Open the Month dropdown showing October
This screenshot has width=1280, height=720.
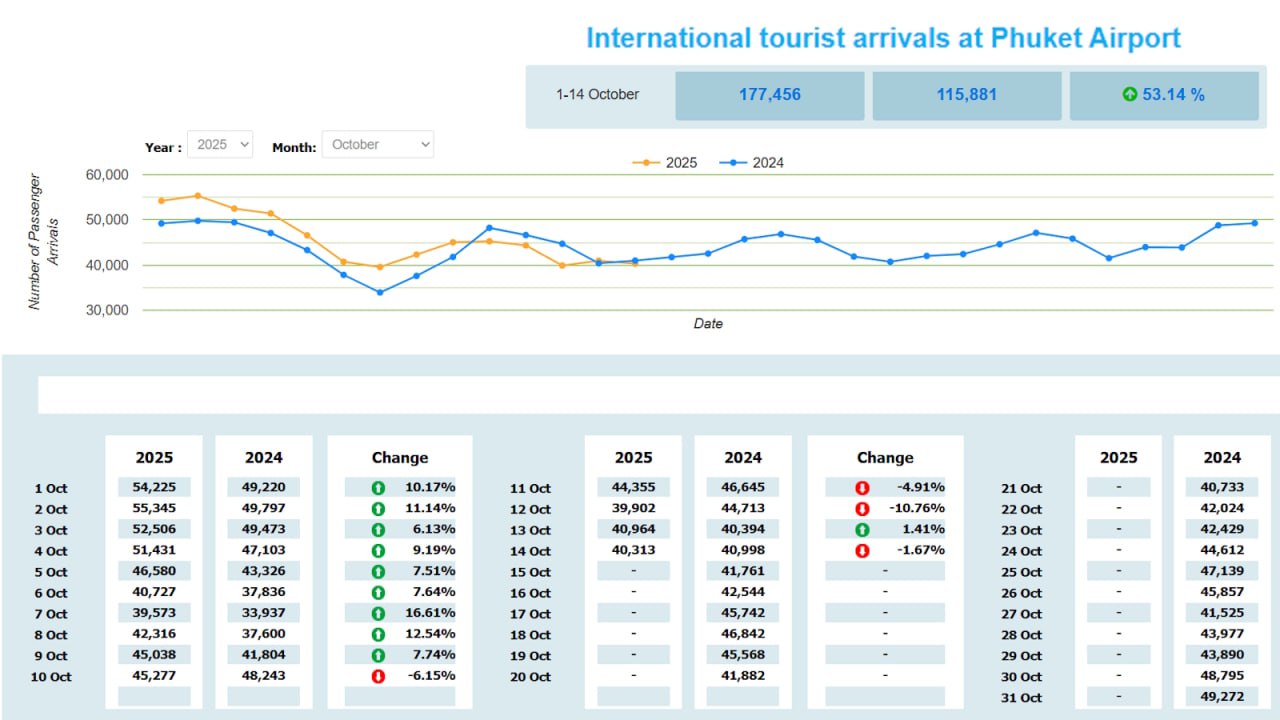click(x=378, y=145)
